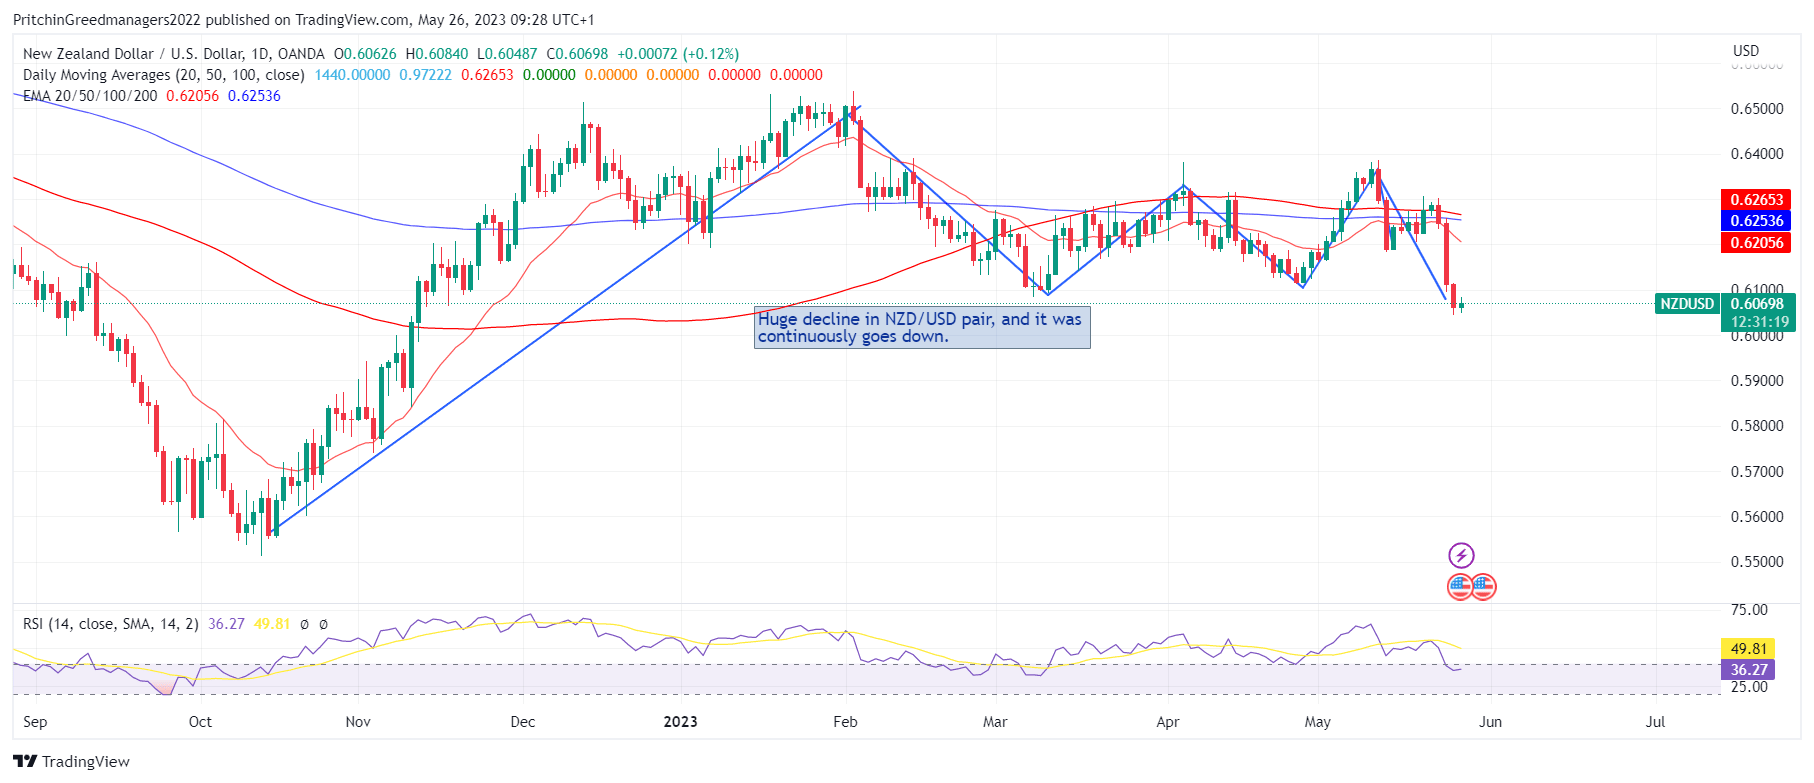Click the Daily Moving Averages indicator legend
This screenshot has height=783, width=1814.
164,75
